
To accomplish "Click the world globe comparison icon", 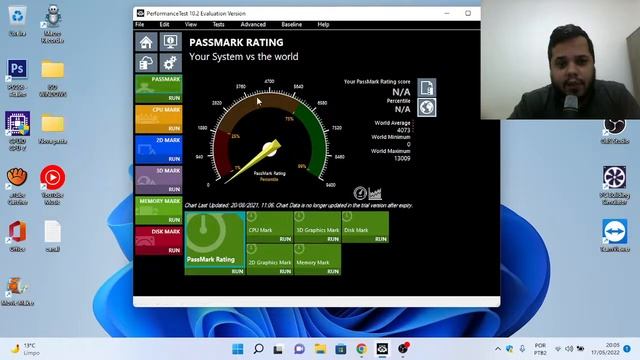I will coord(427,107).
